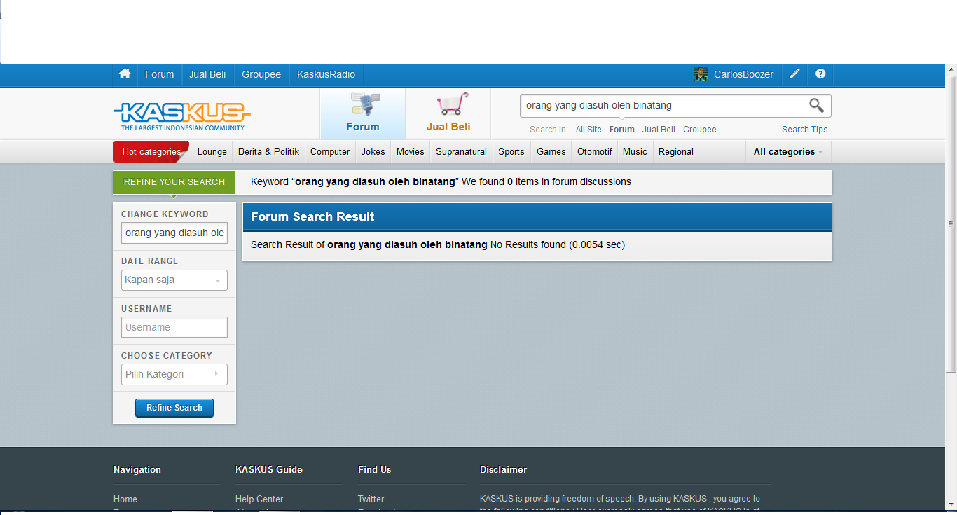Click Forum Search Result heading

[x=312, y=217]
